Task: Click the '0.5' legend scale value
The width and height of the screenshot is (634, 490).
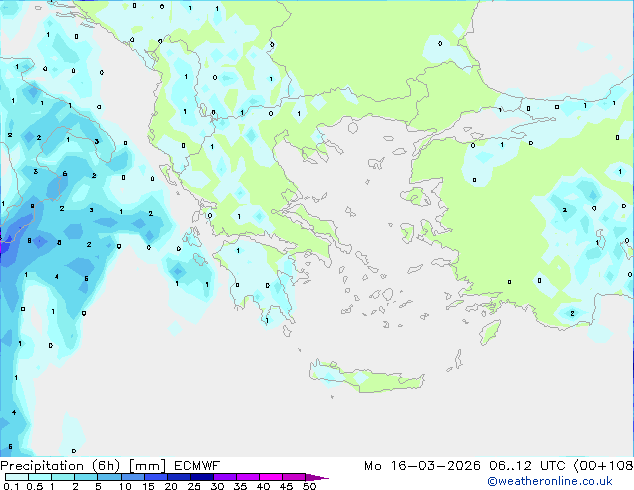Action: click(x=35, y=486)
